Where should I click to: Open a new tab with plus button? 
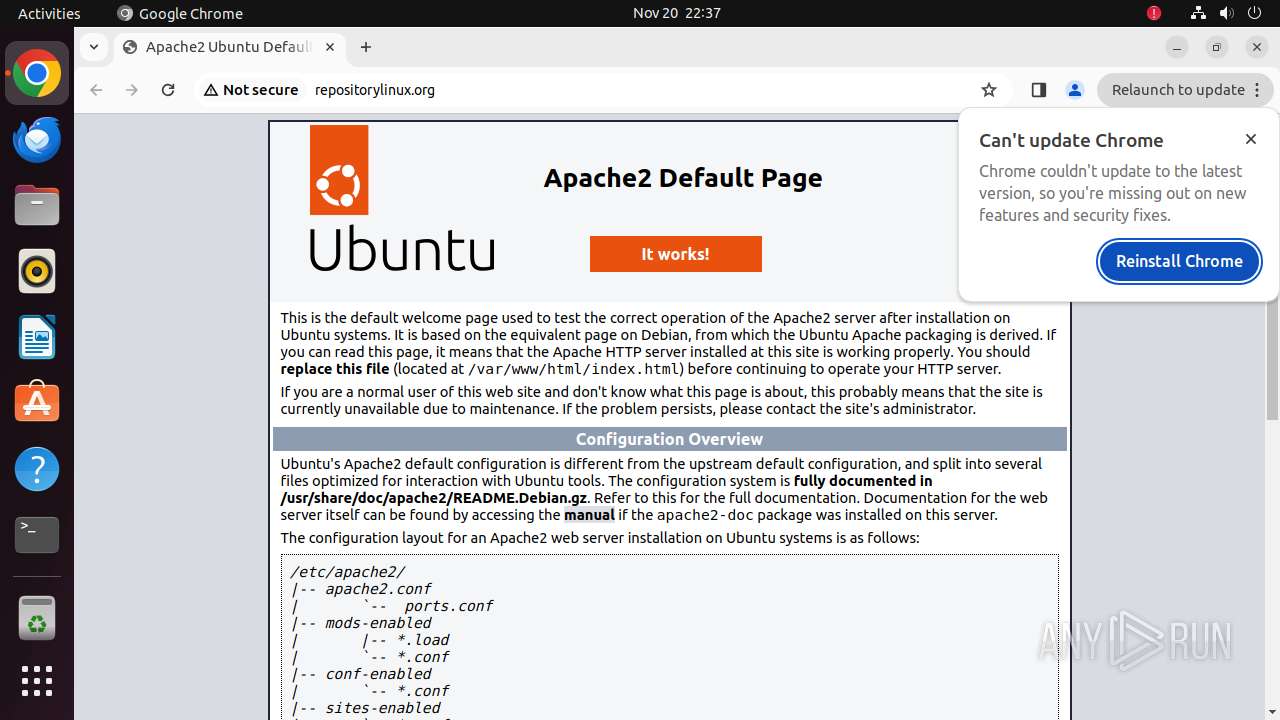pos(366,47)
